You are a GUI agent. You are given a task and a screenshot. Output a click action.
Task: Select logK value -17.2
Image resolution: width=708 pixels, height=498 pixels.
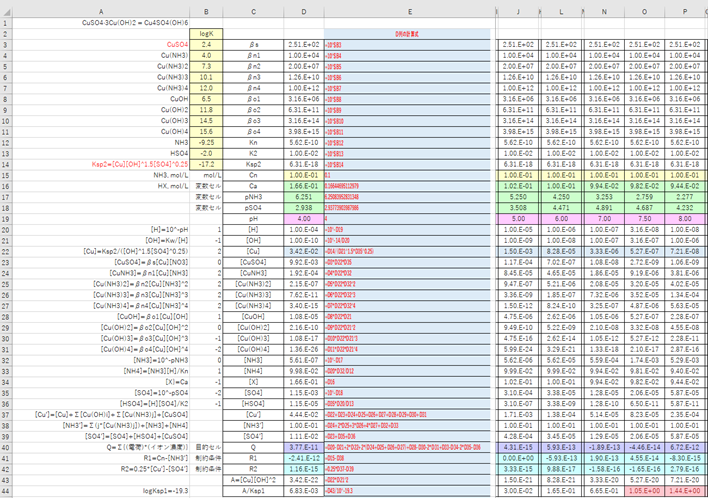click(x=206, y=164)
